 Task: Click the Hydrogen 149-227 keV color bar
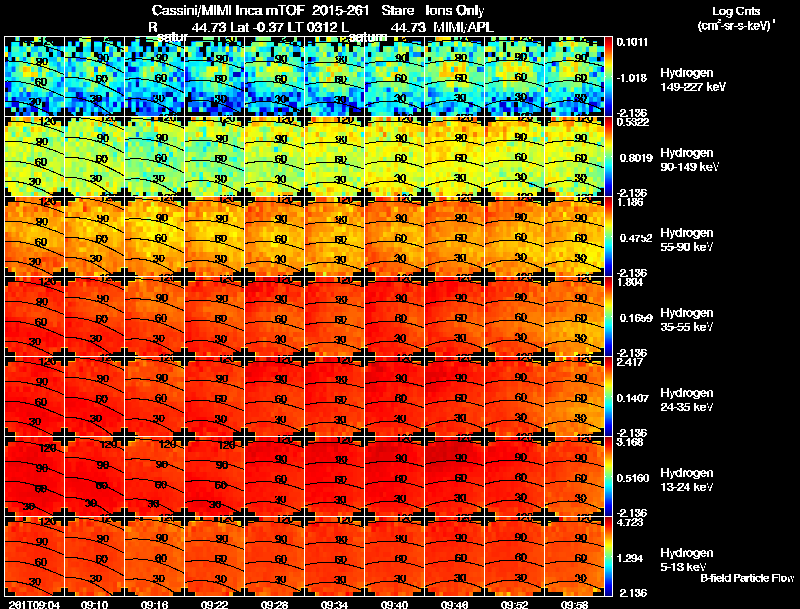[608, 77]
